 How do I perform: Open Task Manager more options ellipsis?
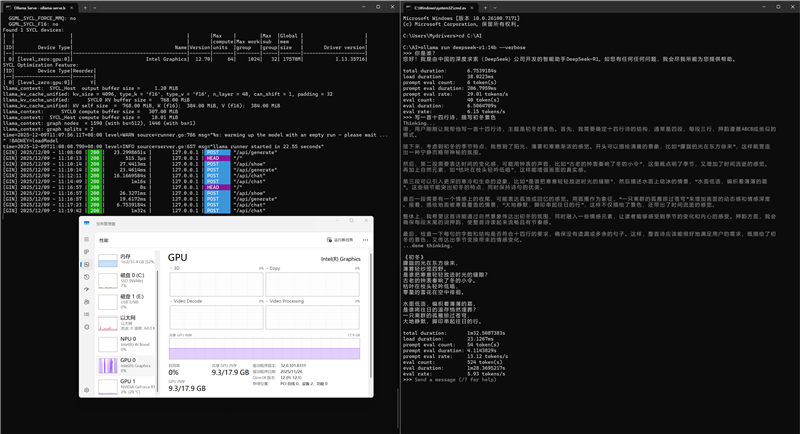pyautogui.click(x=365, y=240)
